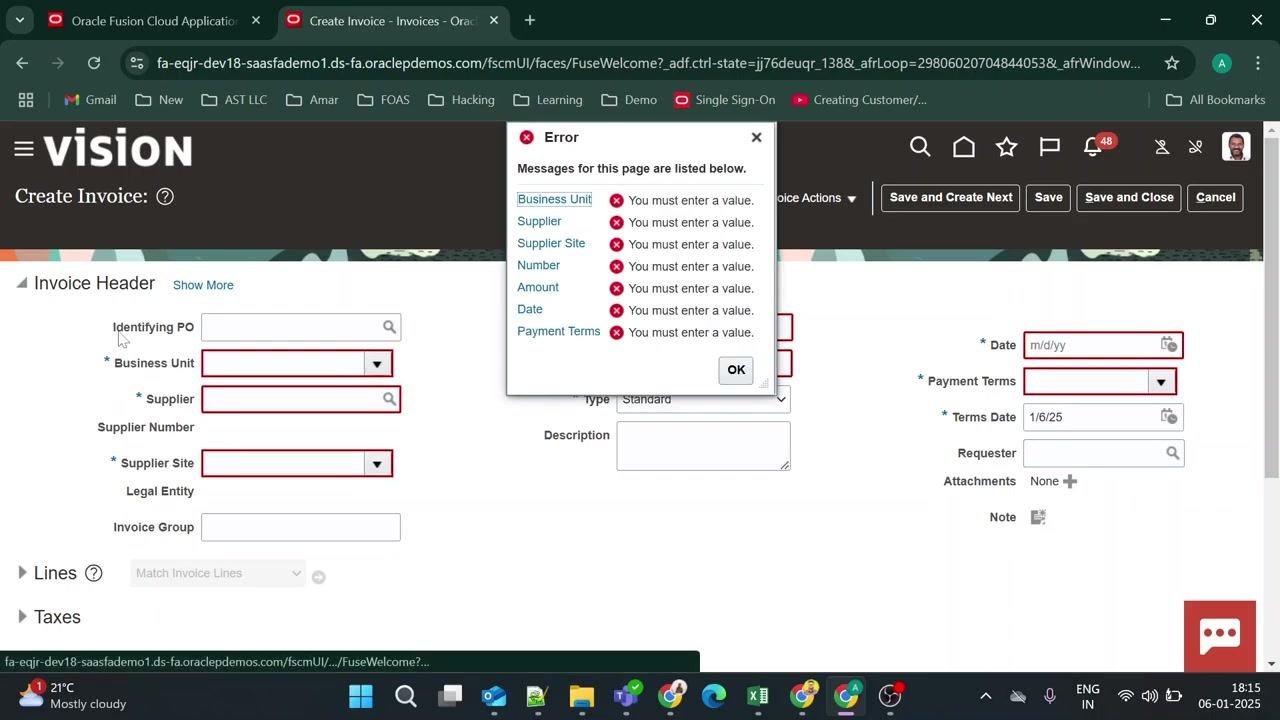
Task: Click the Save and Close button
Action: pos(1129,197)
